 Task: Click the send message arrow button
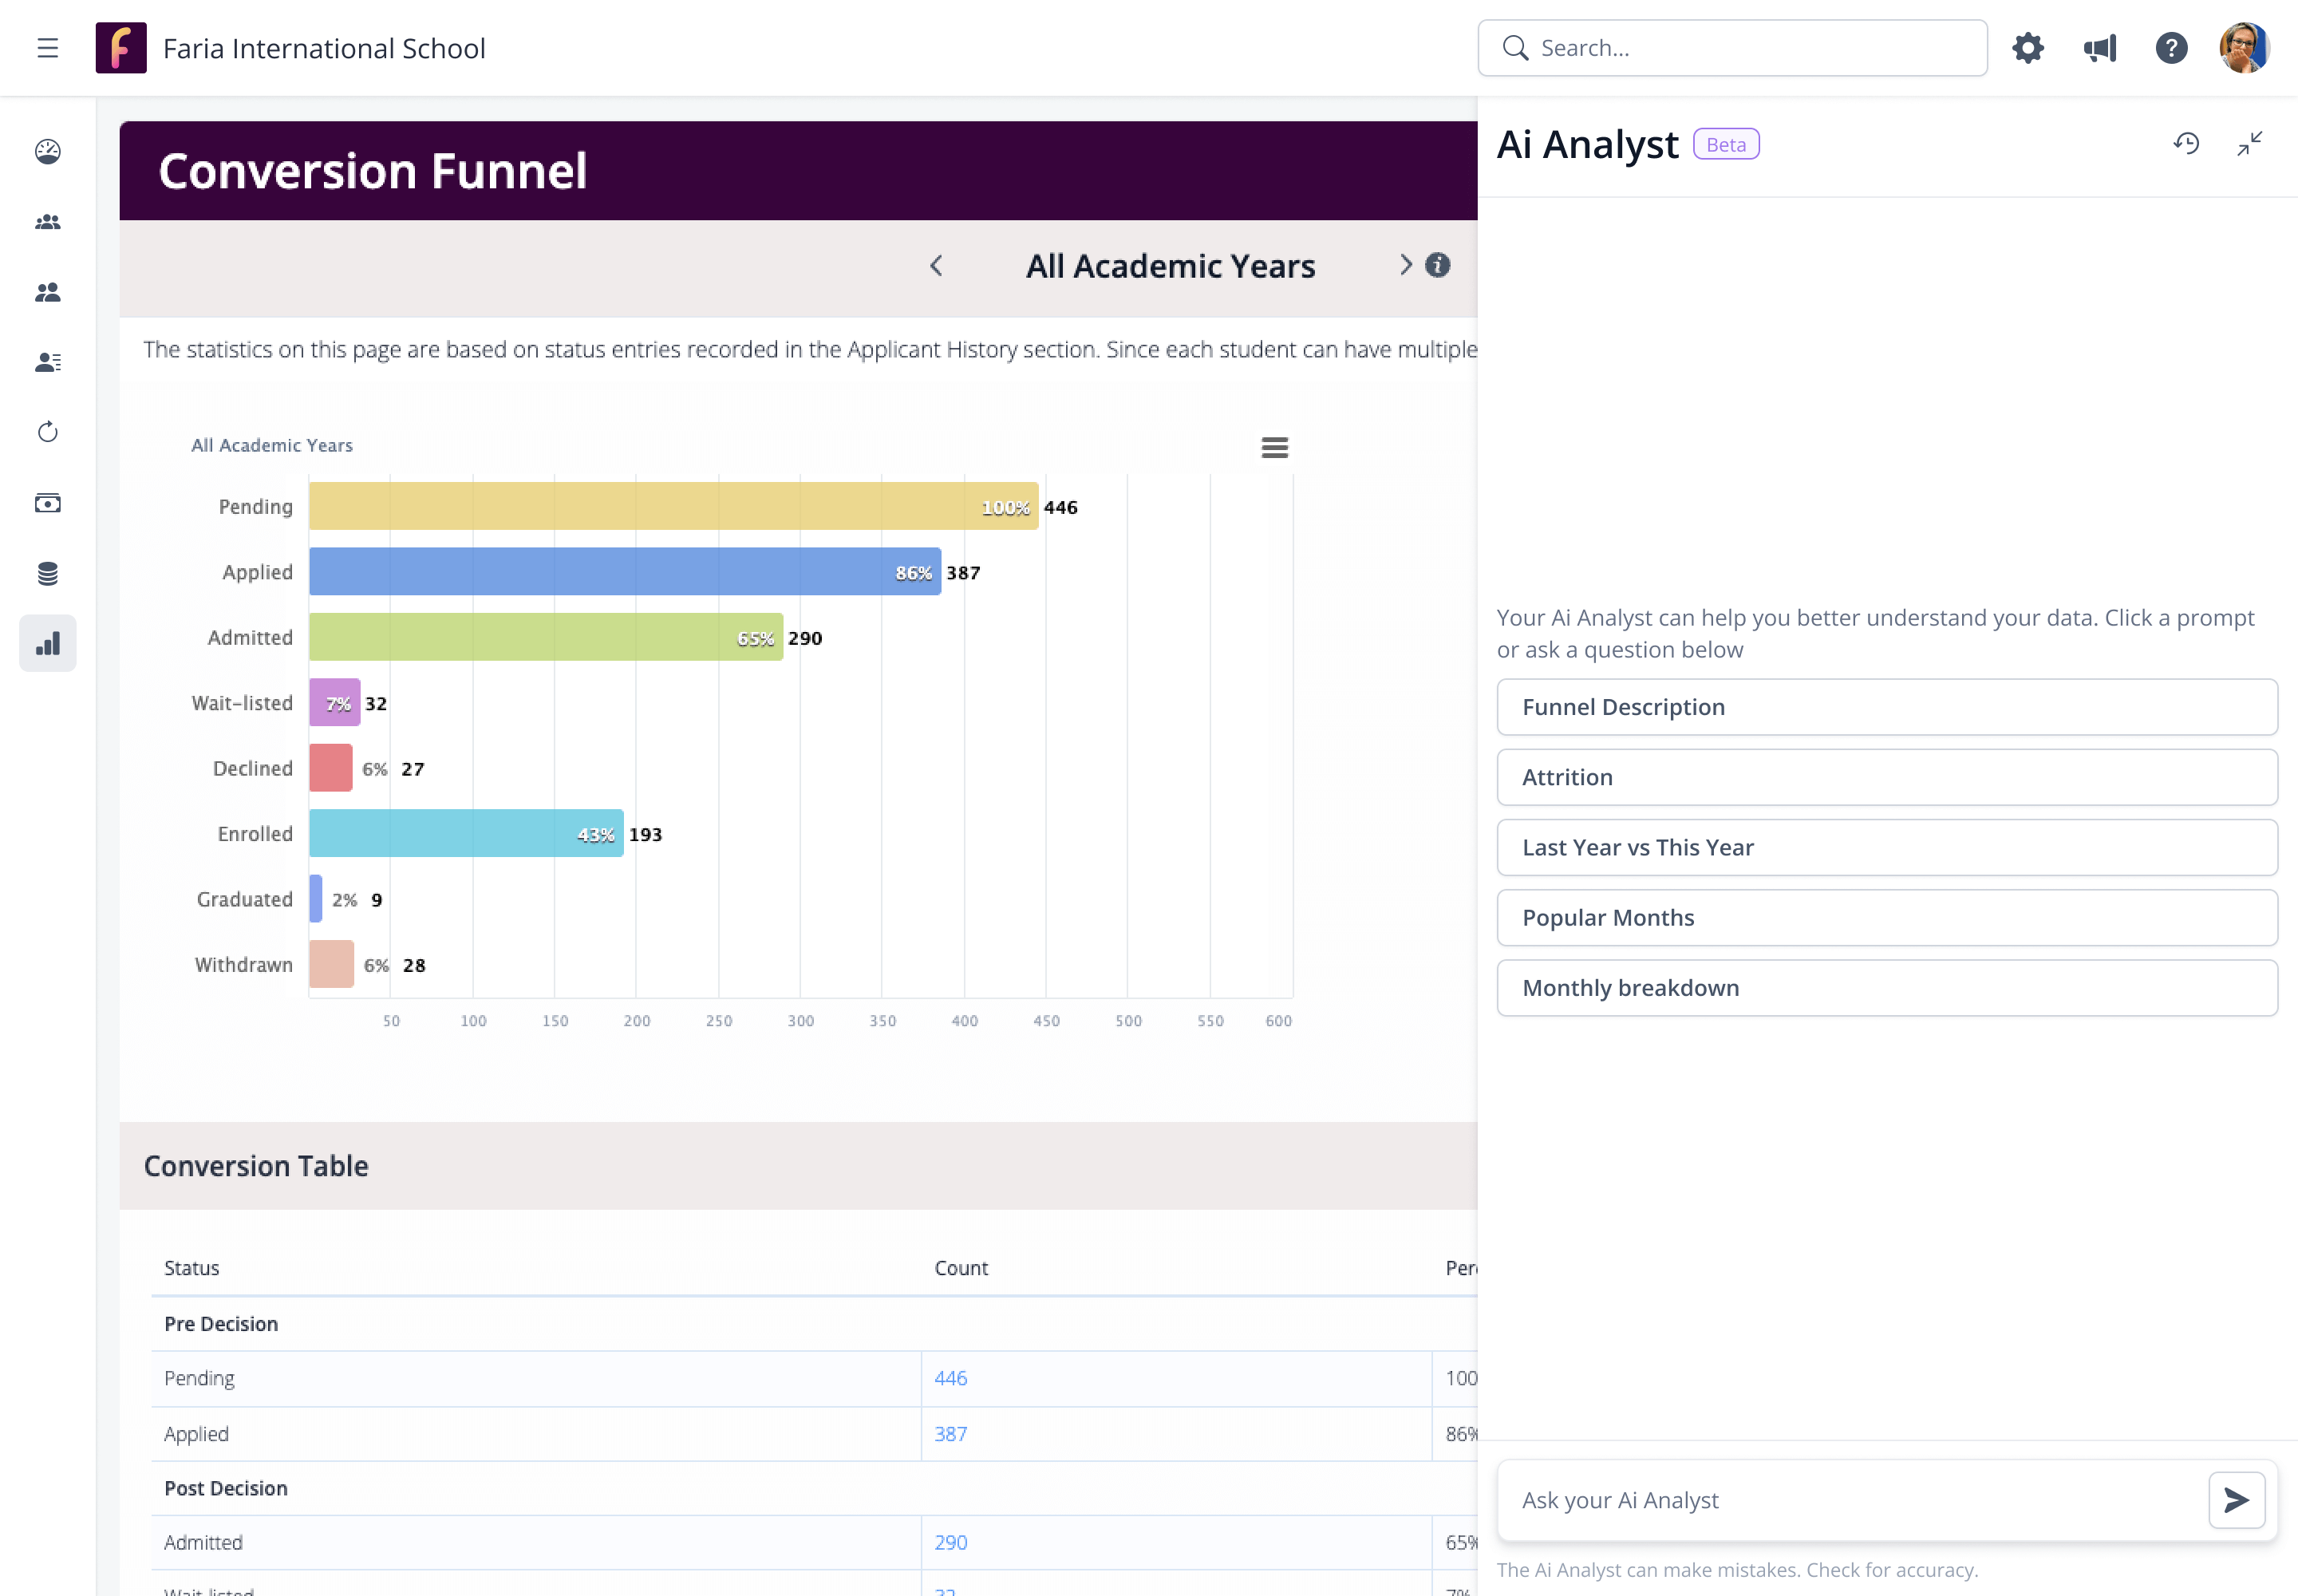coord(2236,1500)
